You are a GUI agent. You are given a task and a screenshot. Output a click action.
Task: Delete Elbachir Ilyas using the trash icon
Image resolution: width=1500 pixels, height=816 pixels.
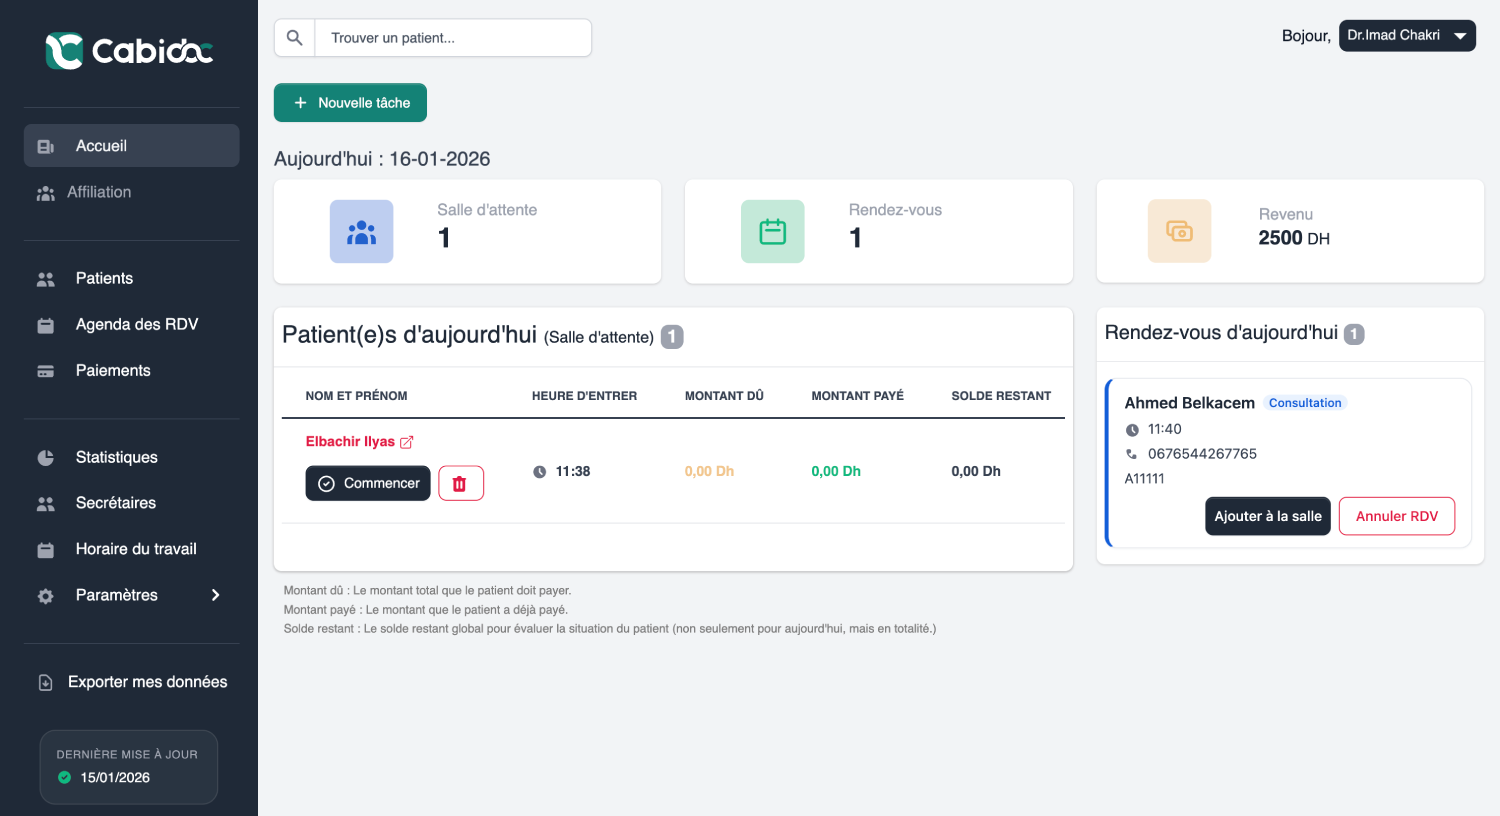461,483
